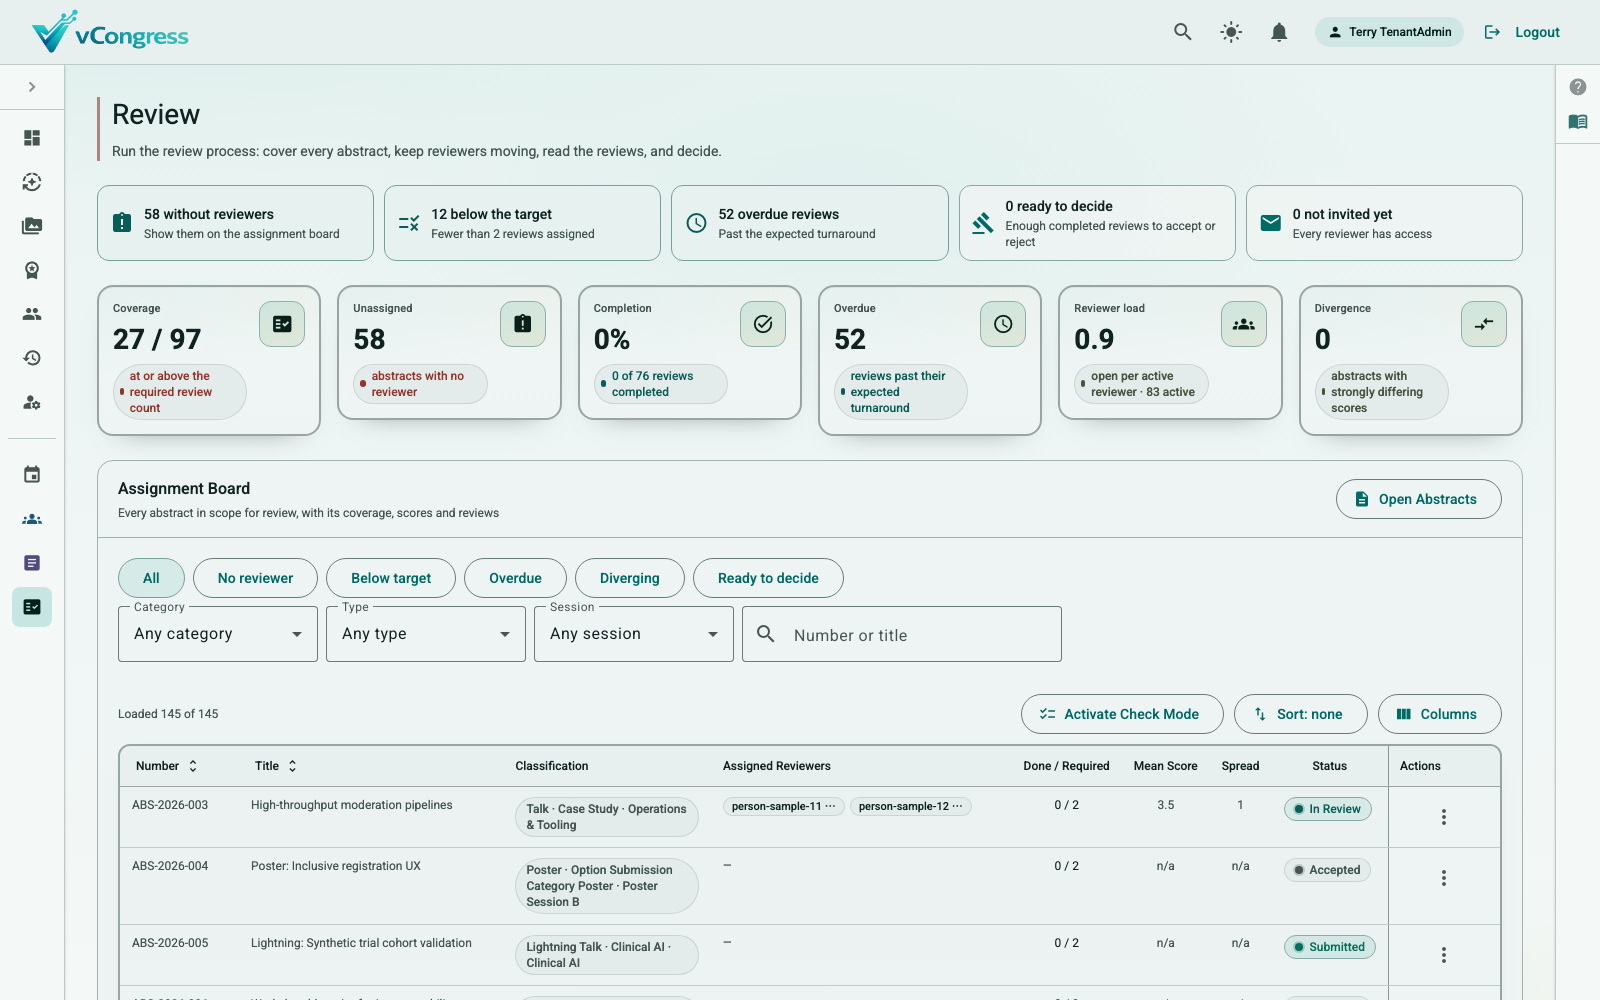Open '0 not invited yet' action card
This screenshot has height=1000, width=1600.
(1384, 223)
